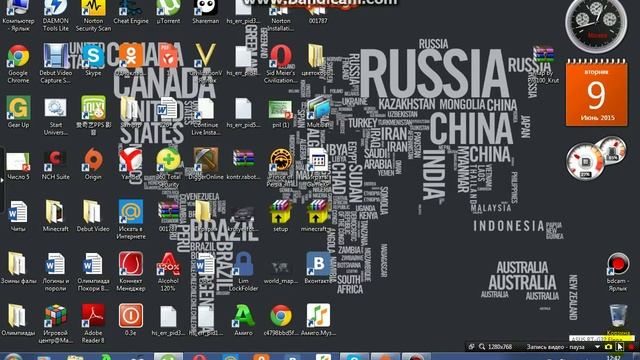Open Cheat Engine shortcut
Image resolution: width=640 pixels, height=360 pixels.
131,12
